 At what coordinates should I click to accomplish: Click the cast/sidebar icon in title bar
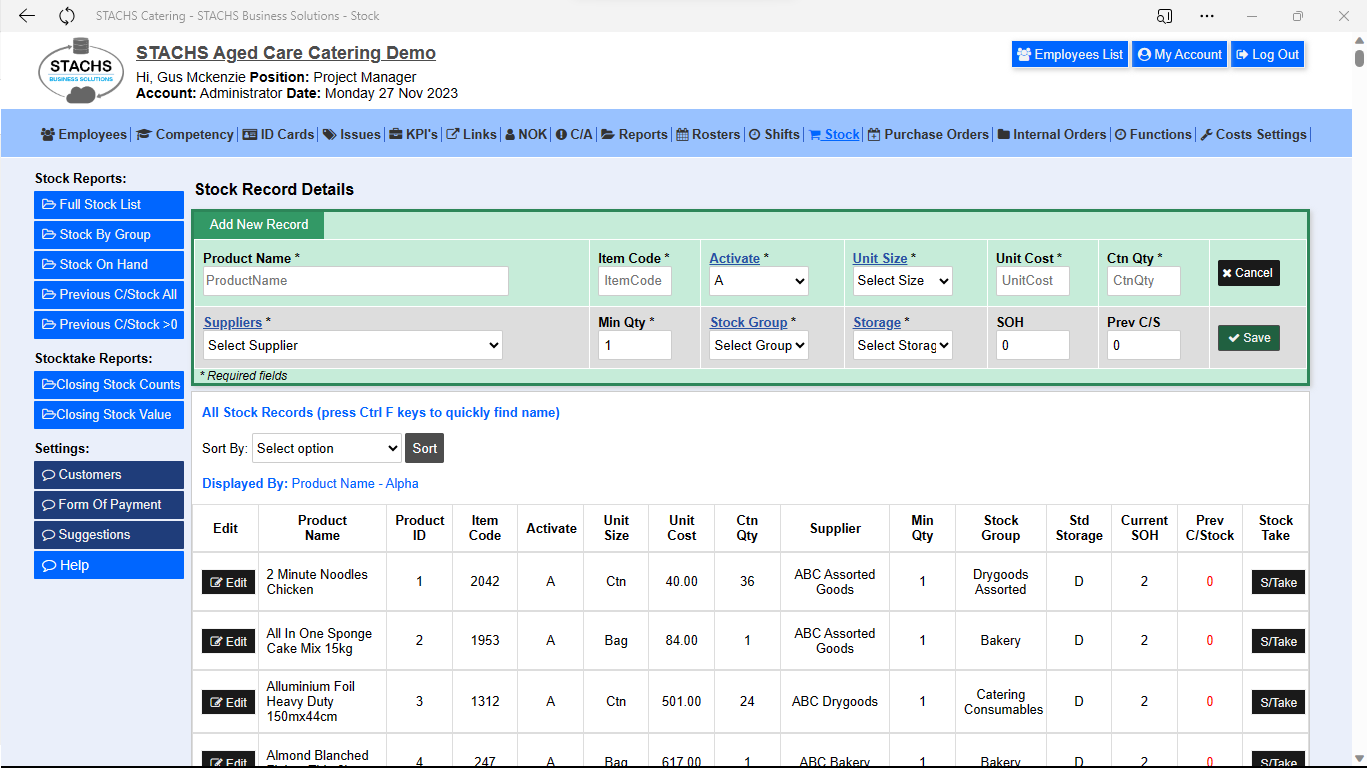point(1164,16)
